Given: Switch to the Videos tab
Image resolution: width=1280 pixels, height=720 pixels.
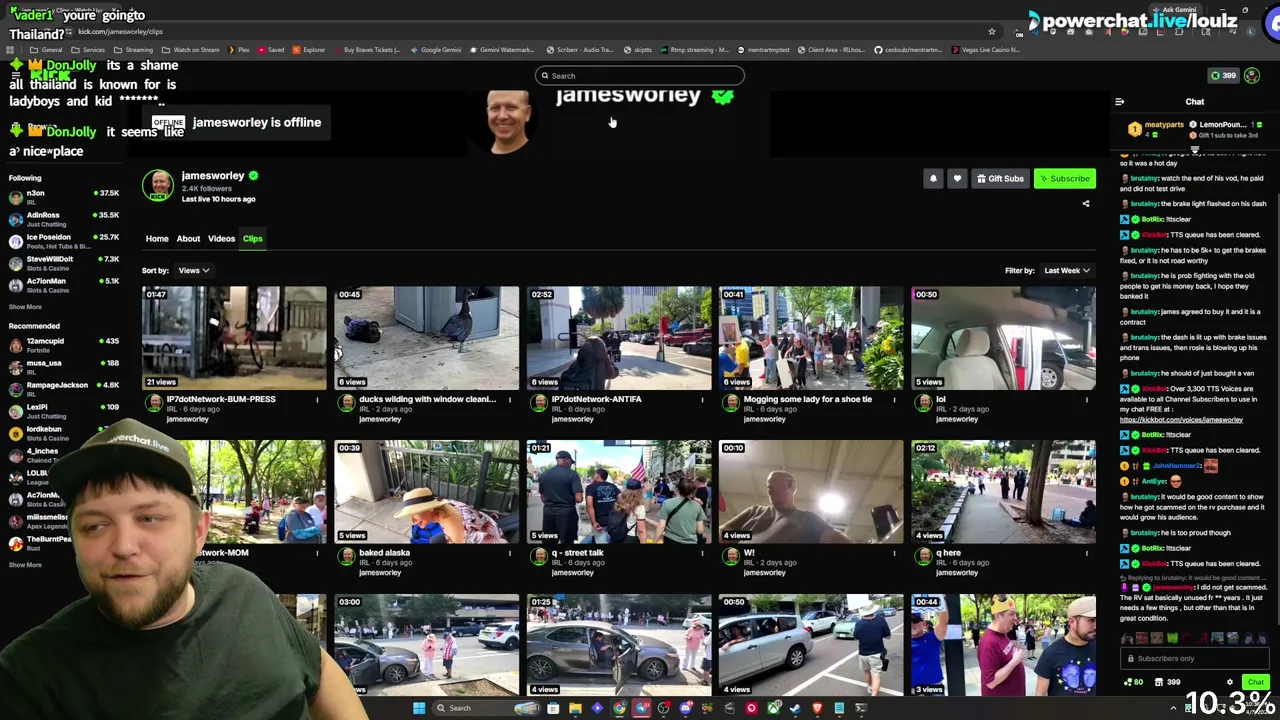Looking at the screenshot, I should (221, 239).
